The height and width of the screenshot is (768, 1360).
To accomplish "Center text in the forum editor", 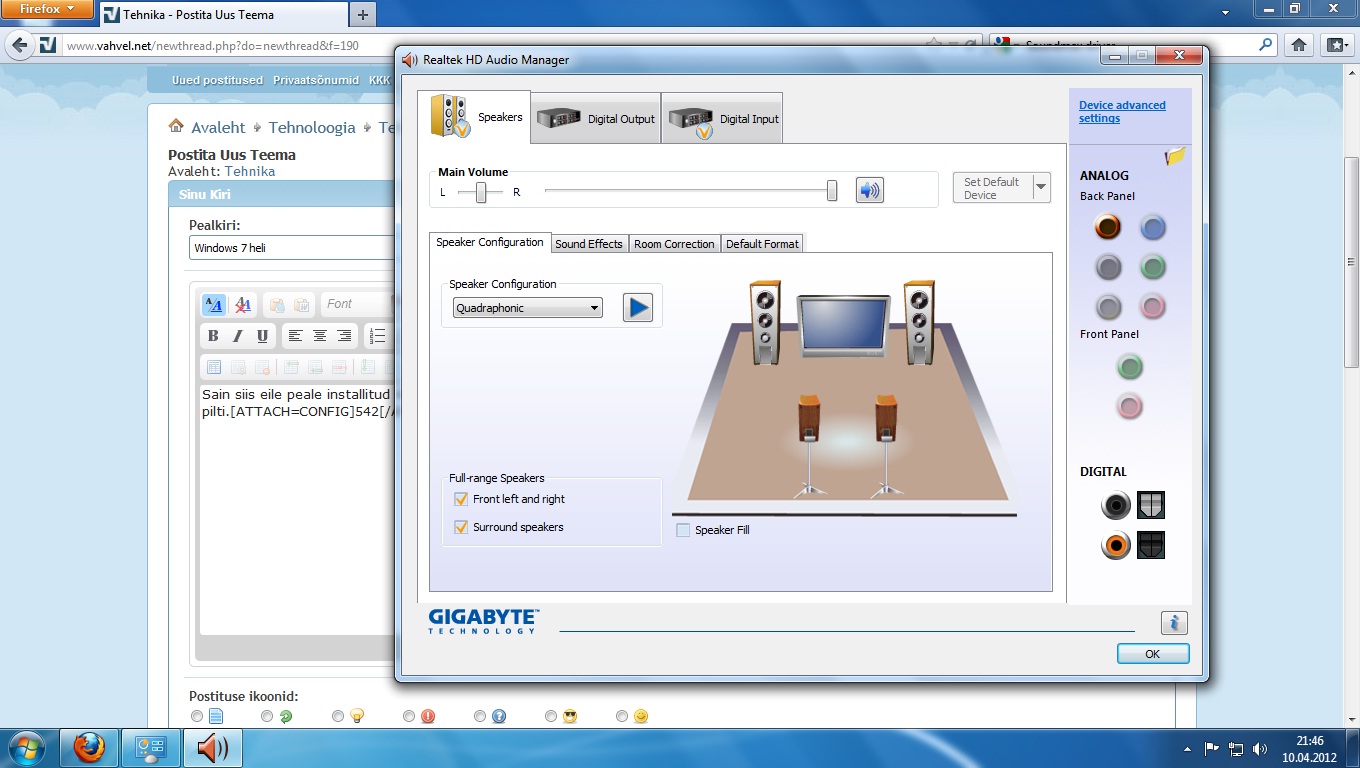I will (x=320, y=336).
